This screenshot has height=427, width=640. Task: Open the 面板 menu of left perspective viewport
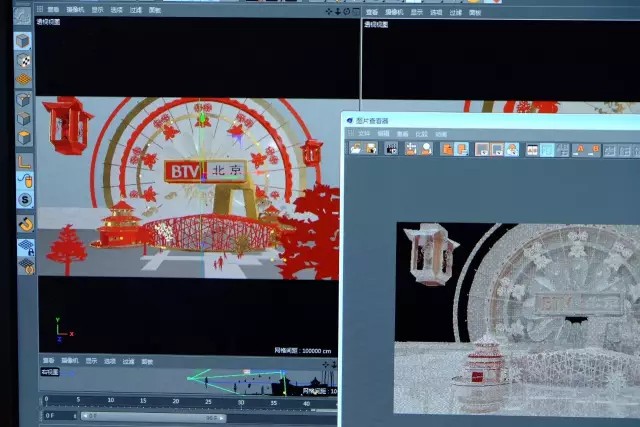pos(155,10)
